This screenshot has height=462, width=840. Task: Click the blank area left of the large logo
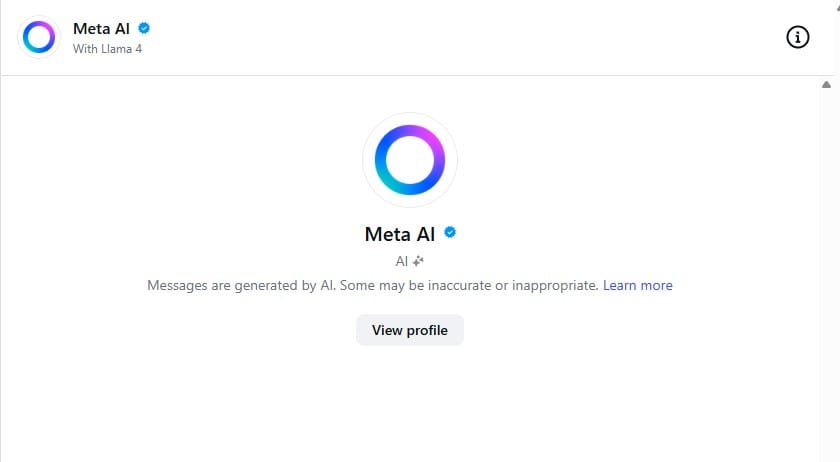(x=200, y=160)
